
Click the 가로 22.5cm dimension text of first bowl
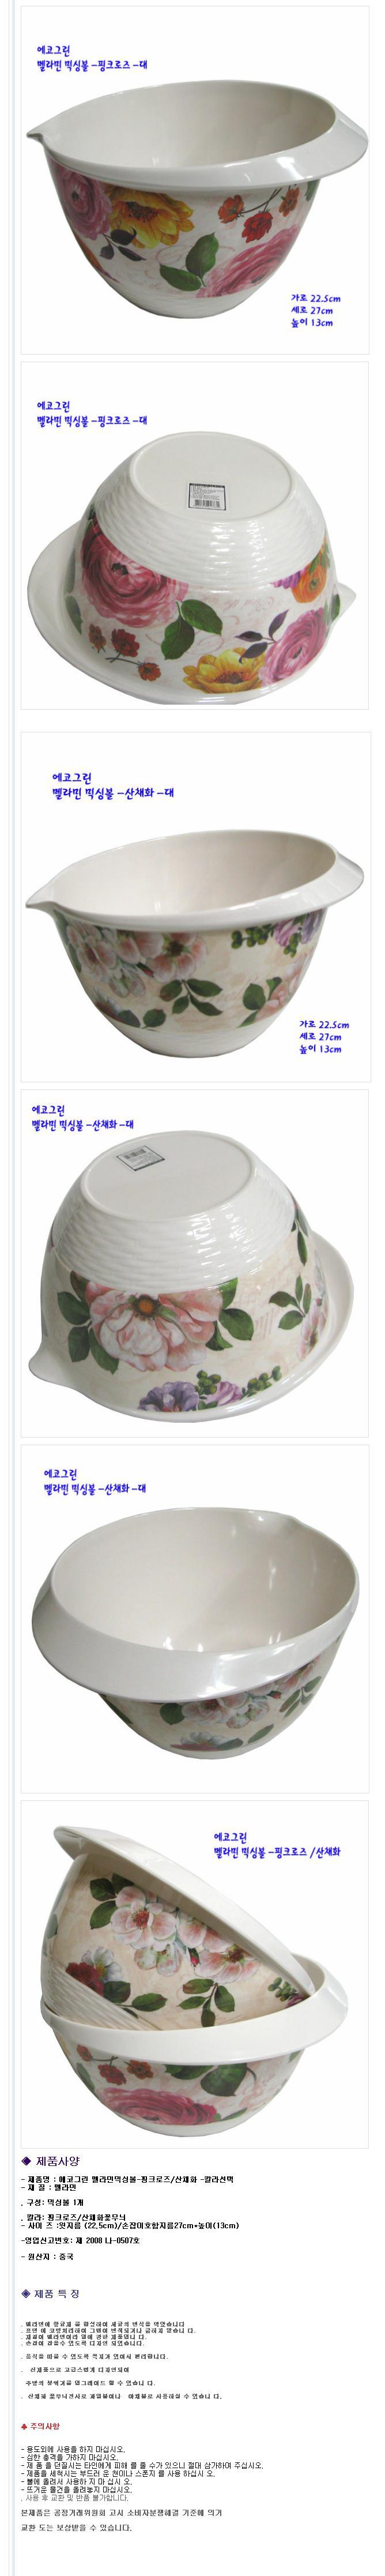pos(316,298)
